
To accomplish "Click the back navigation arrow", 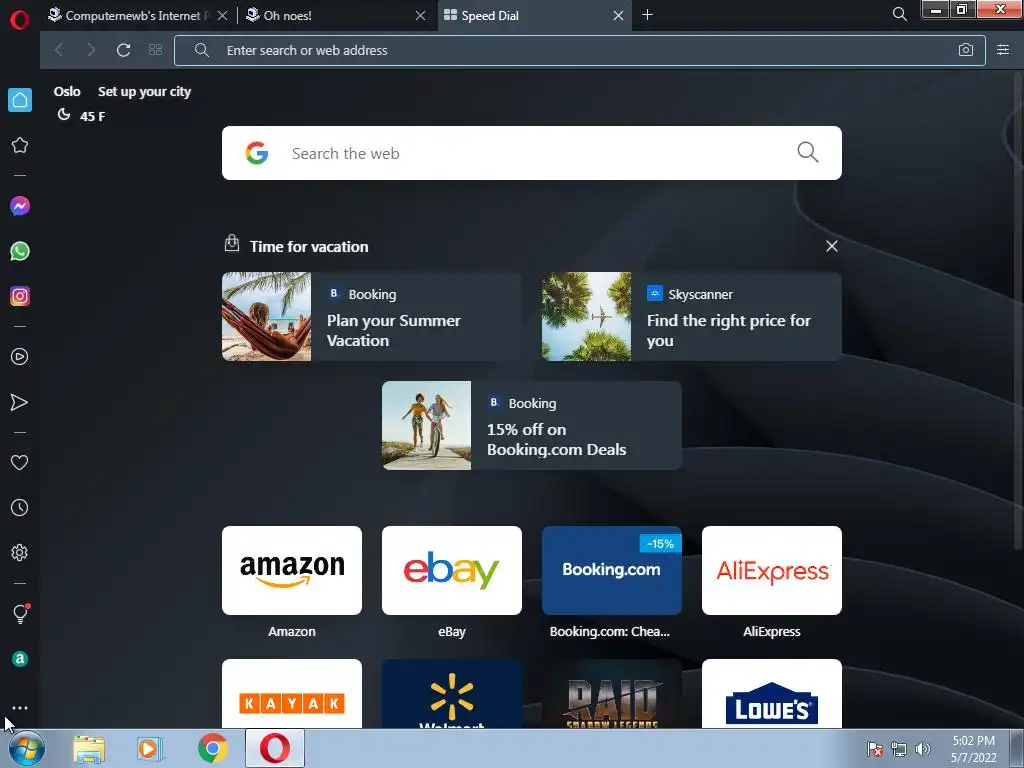I will [x=59, y=50].
